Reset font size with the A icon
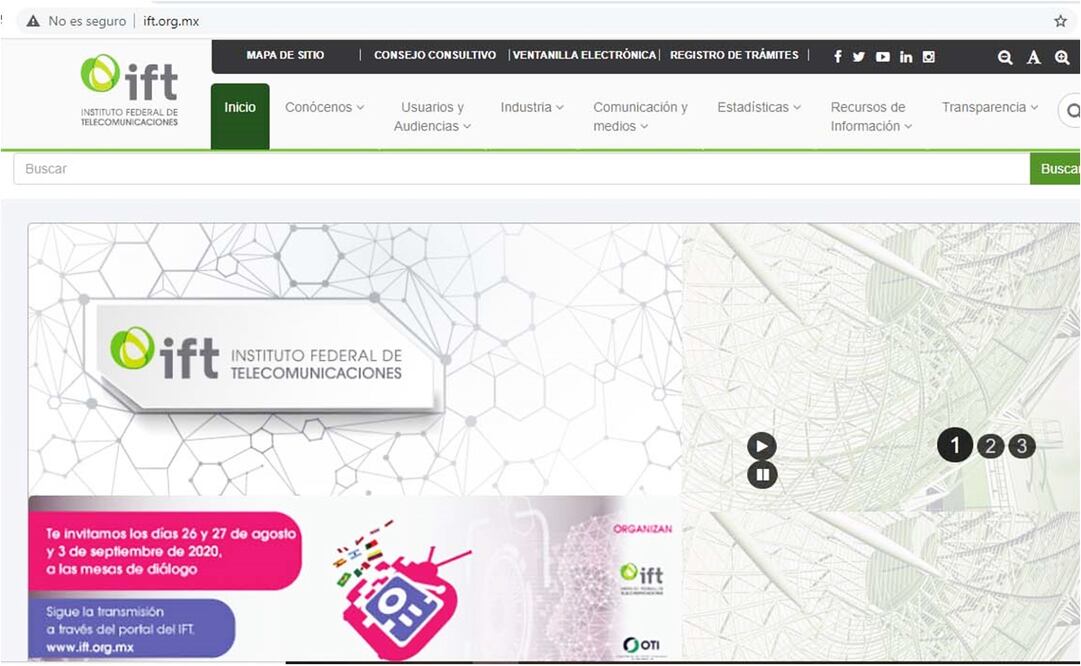 pos(1034,58)
